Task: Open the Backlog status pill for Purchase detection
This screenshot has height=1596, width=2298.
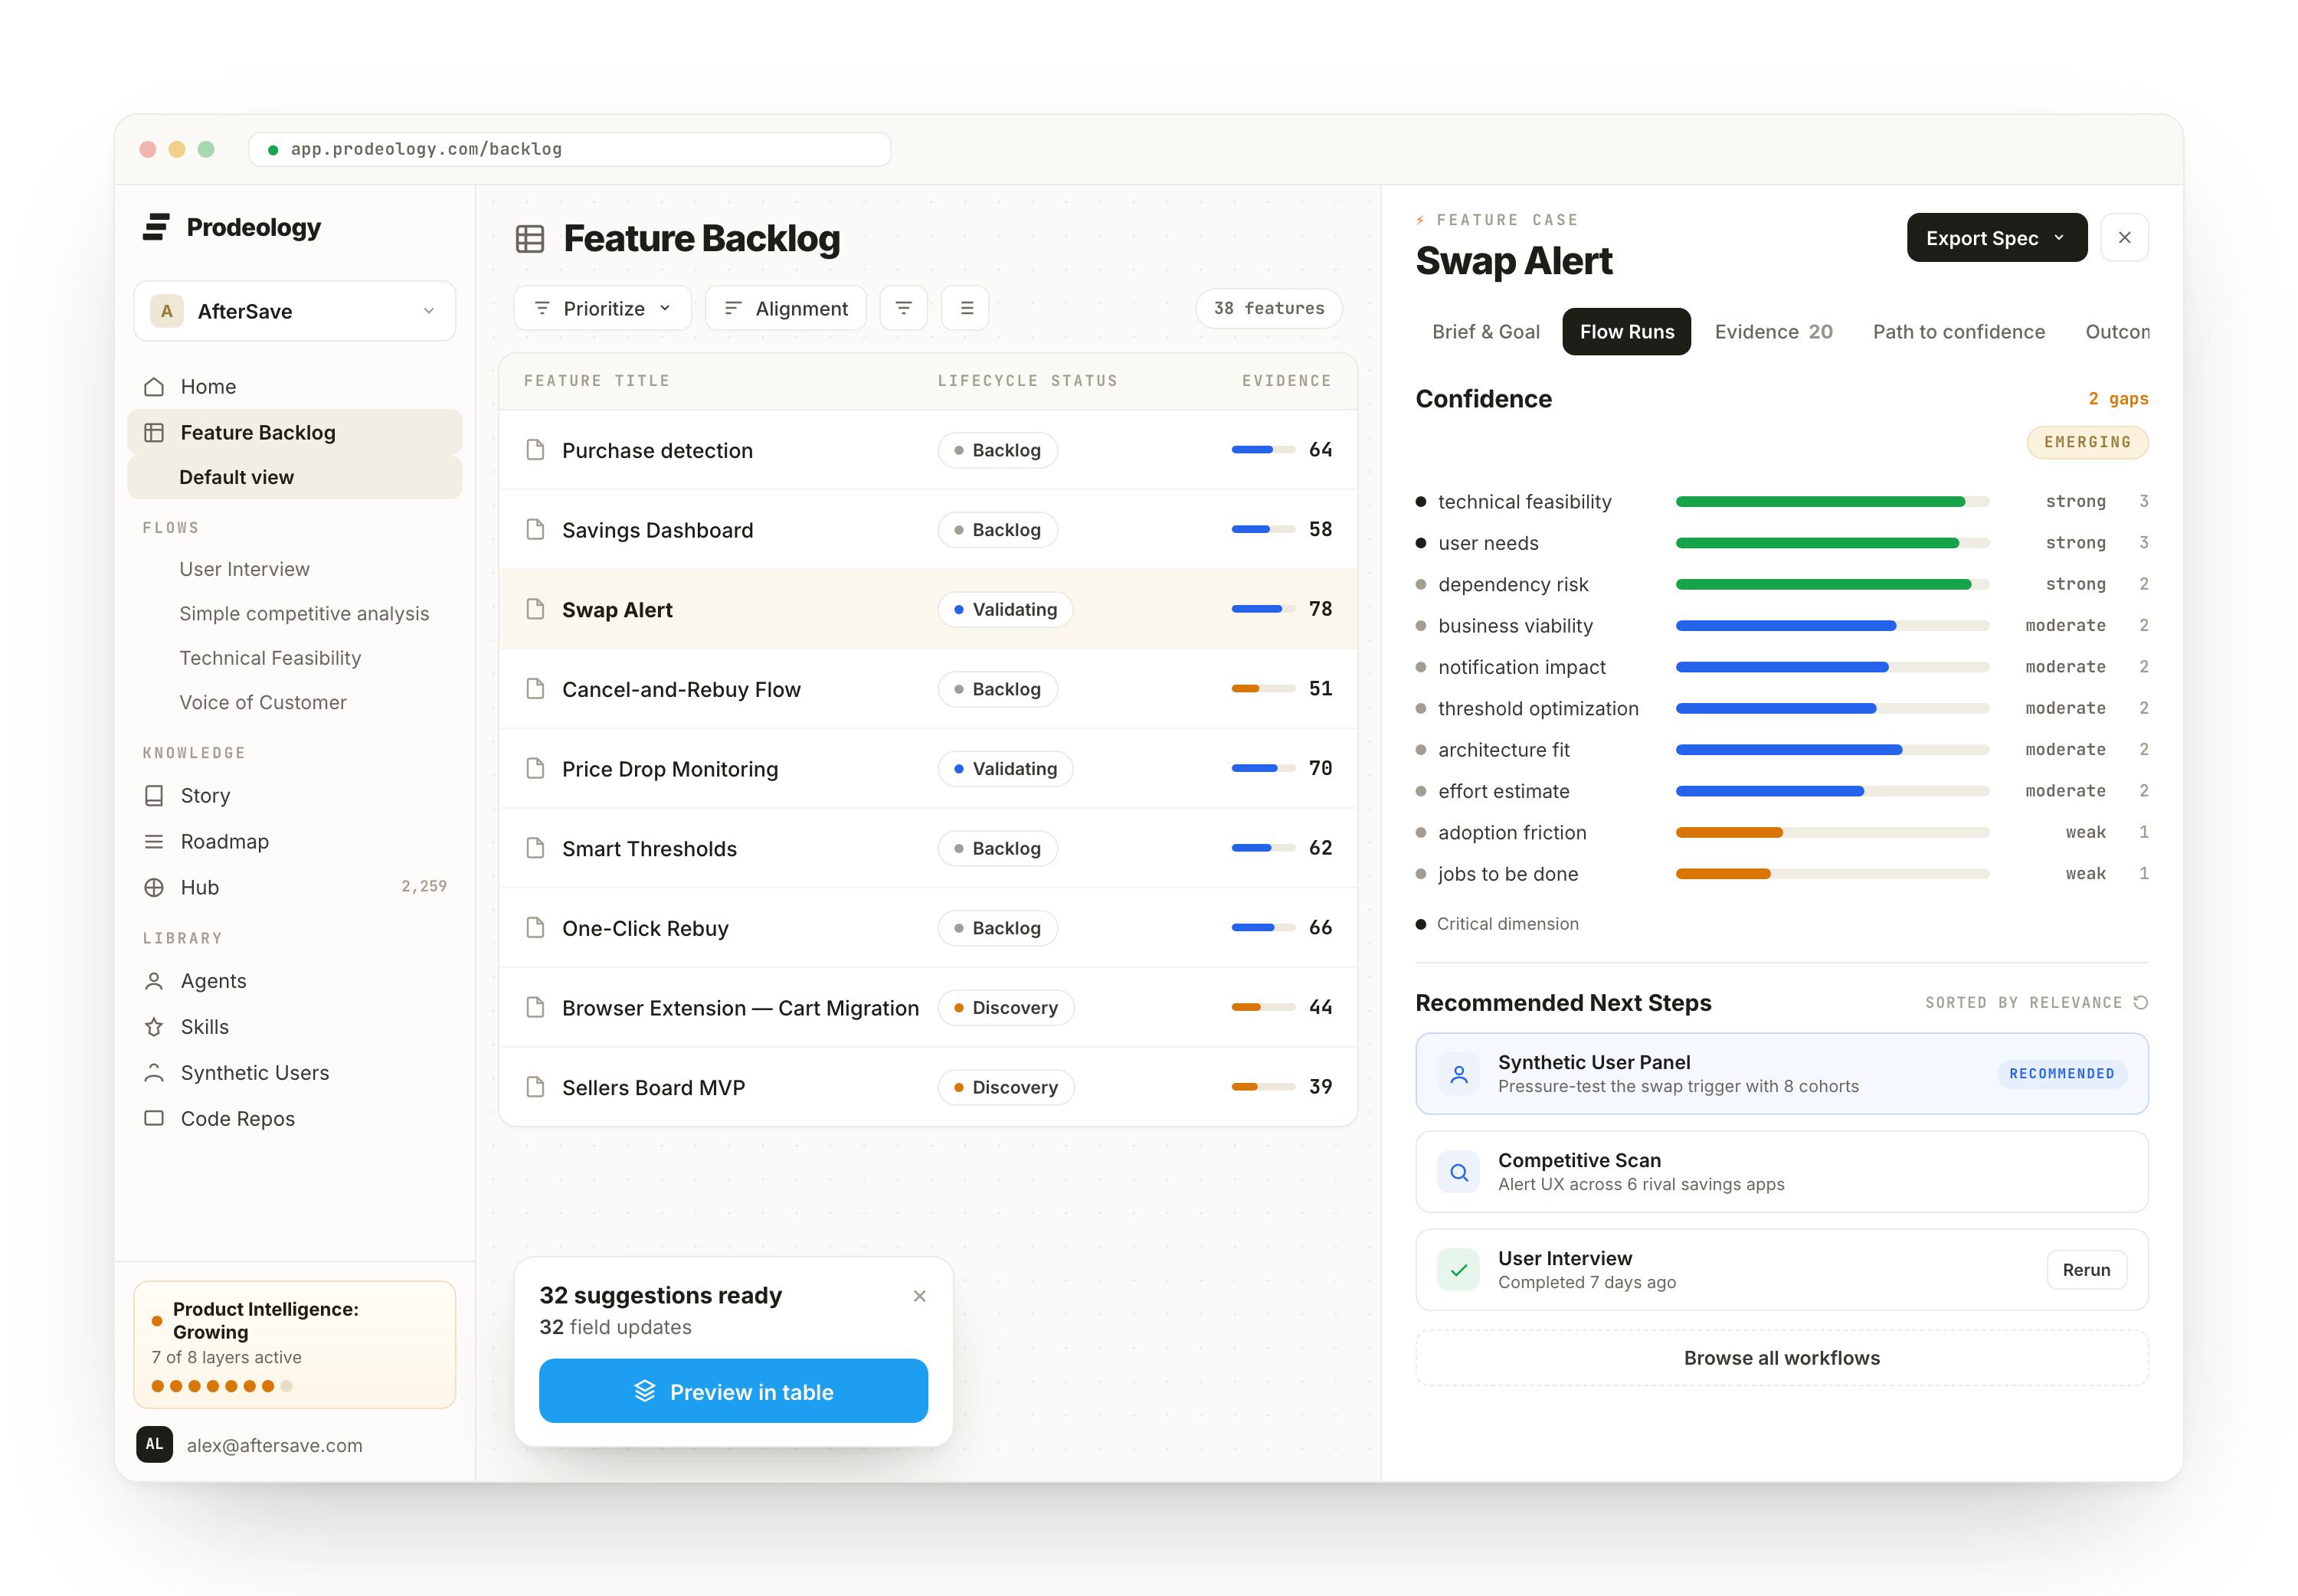Action: tap(998, 450)
